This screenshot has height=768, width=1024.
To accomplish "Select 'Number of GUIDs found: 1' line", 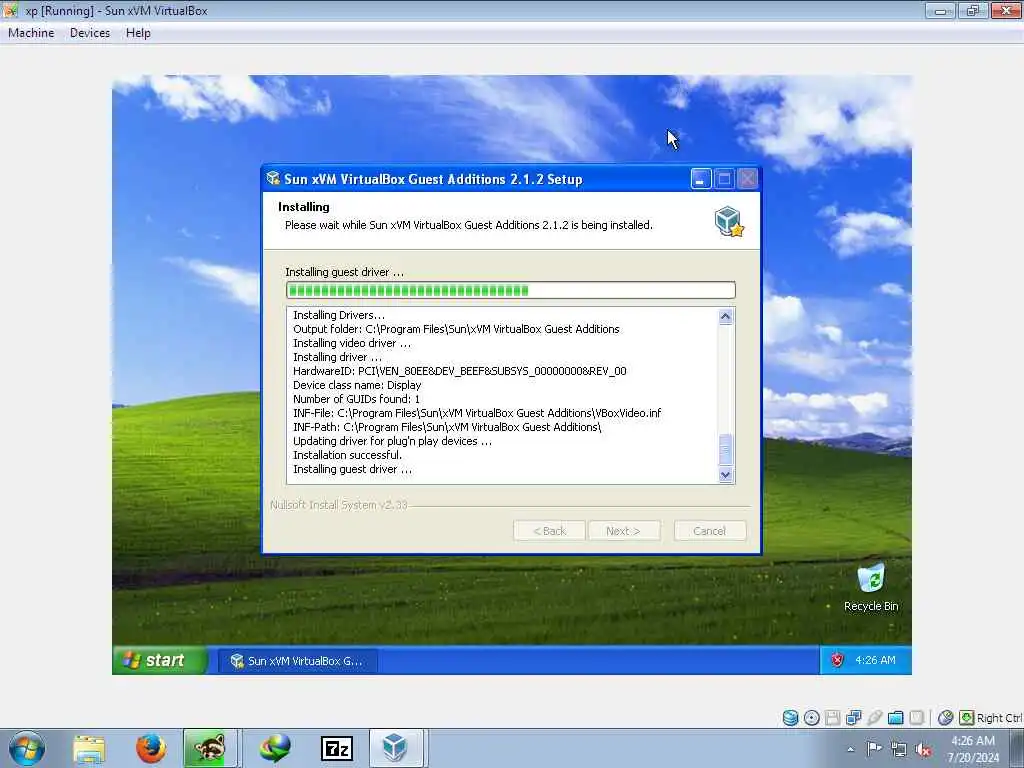I will tap(357, 399).
